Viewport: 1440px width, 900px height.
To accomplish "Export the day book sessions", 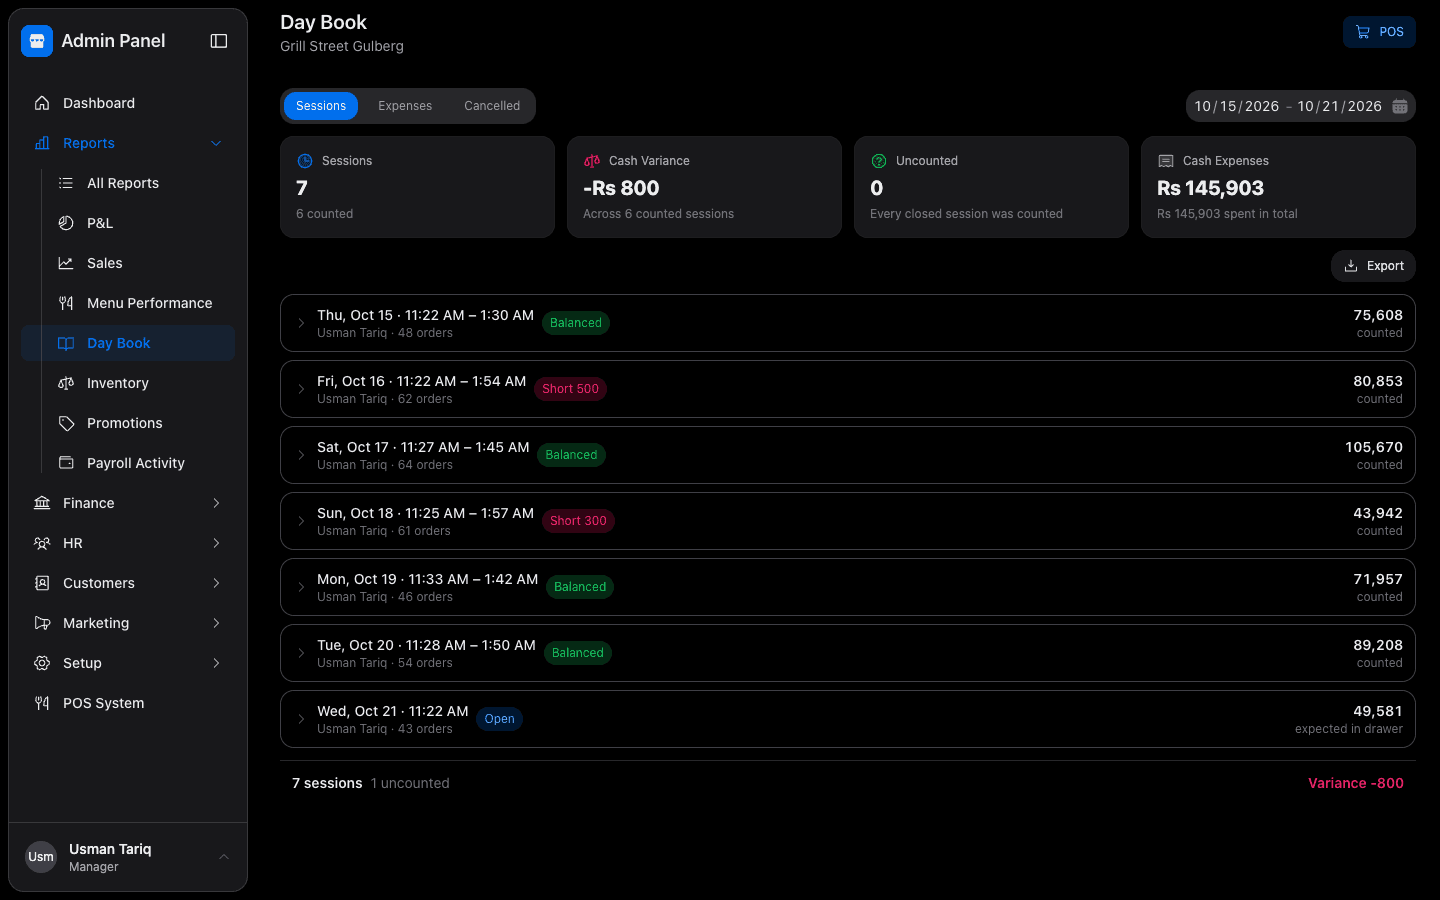I will pos(1373,266).
